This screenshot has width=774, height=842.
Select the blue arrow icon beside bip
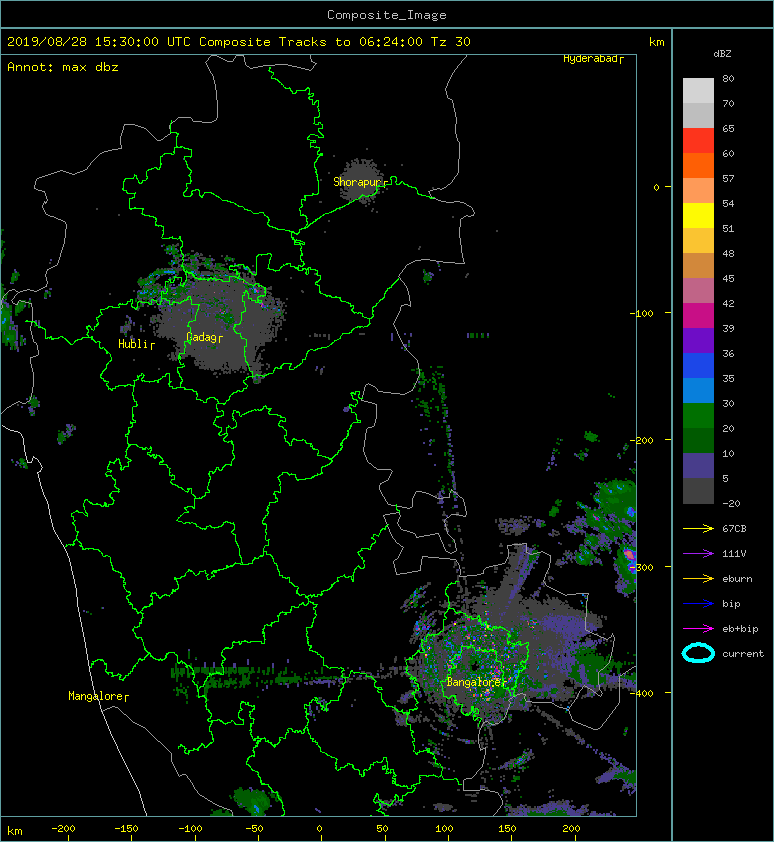(698, 604)
